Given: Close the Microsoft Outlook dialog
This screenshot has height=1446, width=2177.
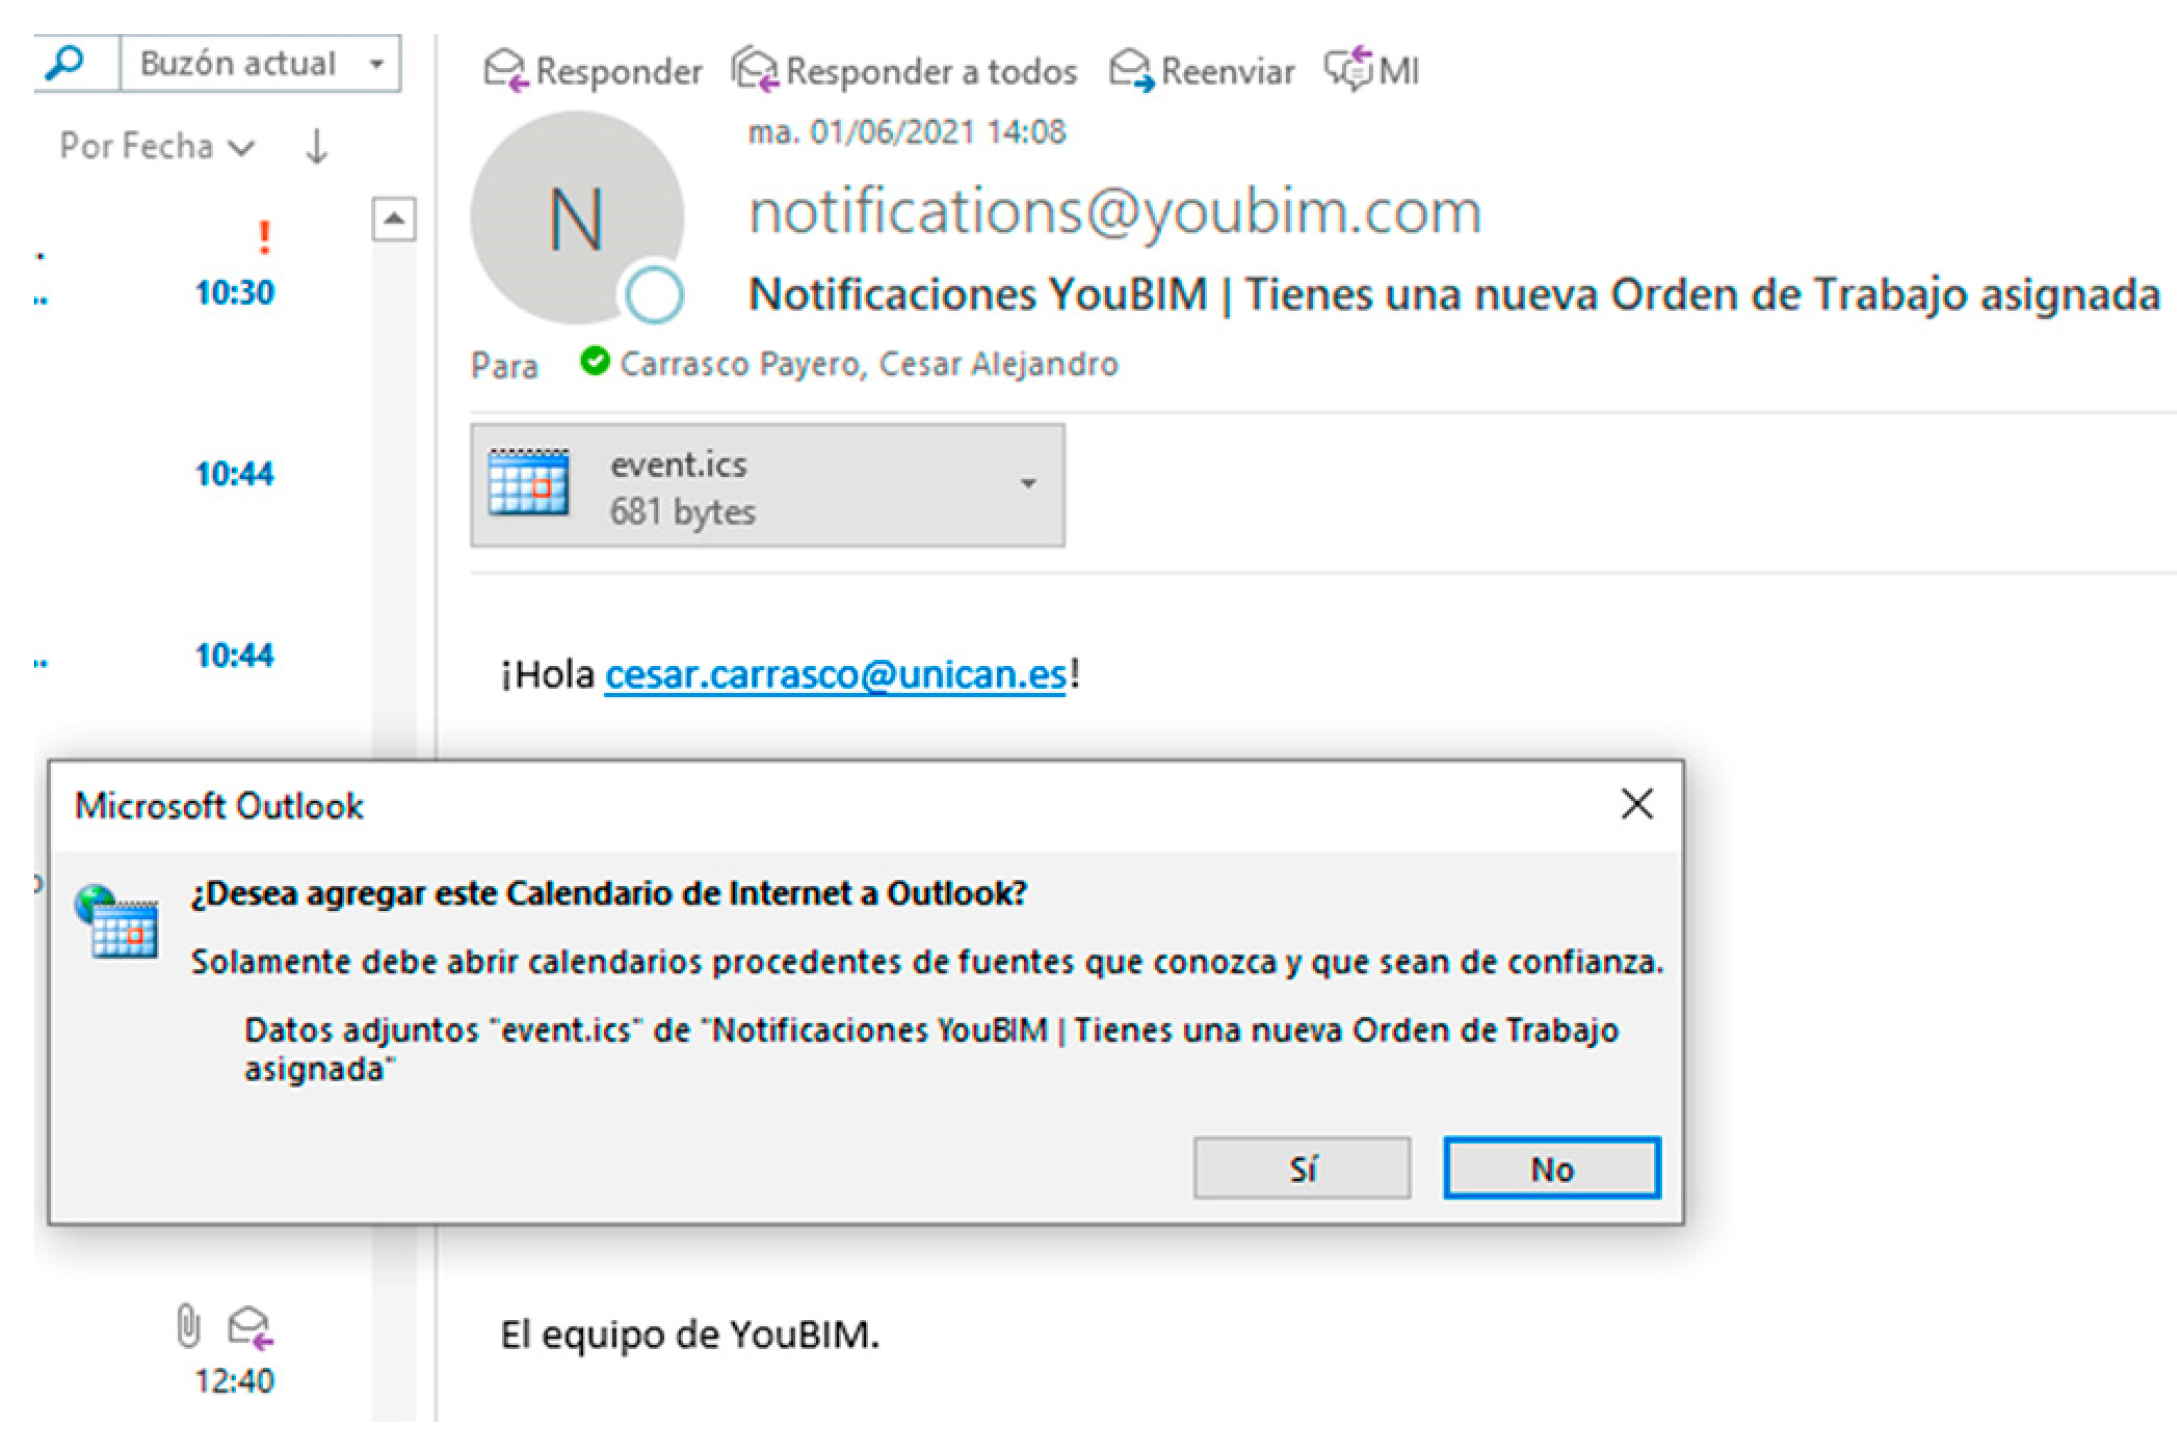Looking at the screenshot, I should [1636, 804].
